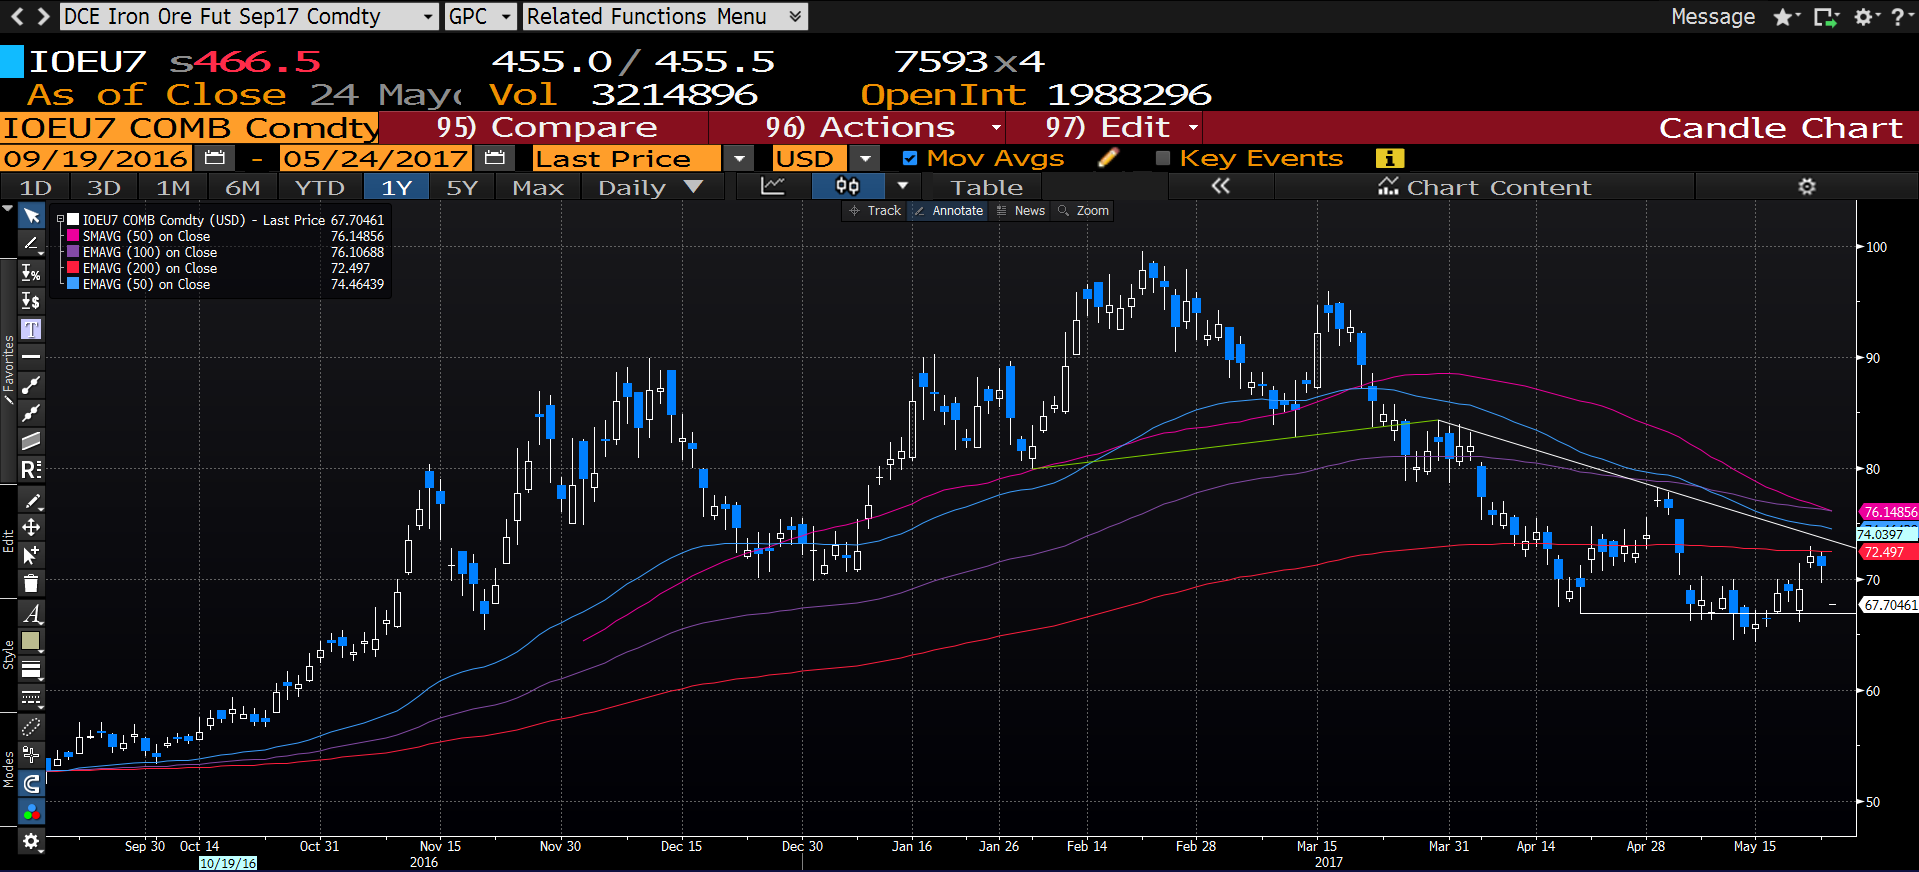Expand the USD currency dropdown
This screenshot has width=1919, height=872.
pyautogui.click(x=865, y=158)
